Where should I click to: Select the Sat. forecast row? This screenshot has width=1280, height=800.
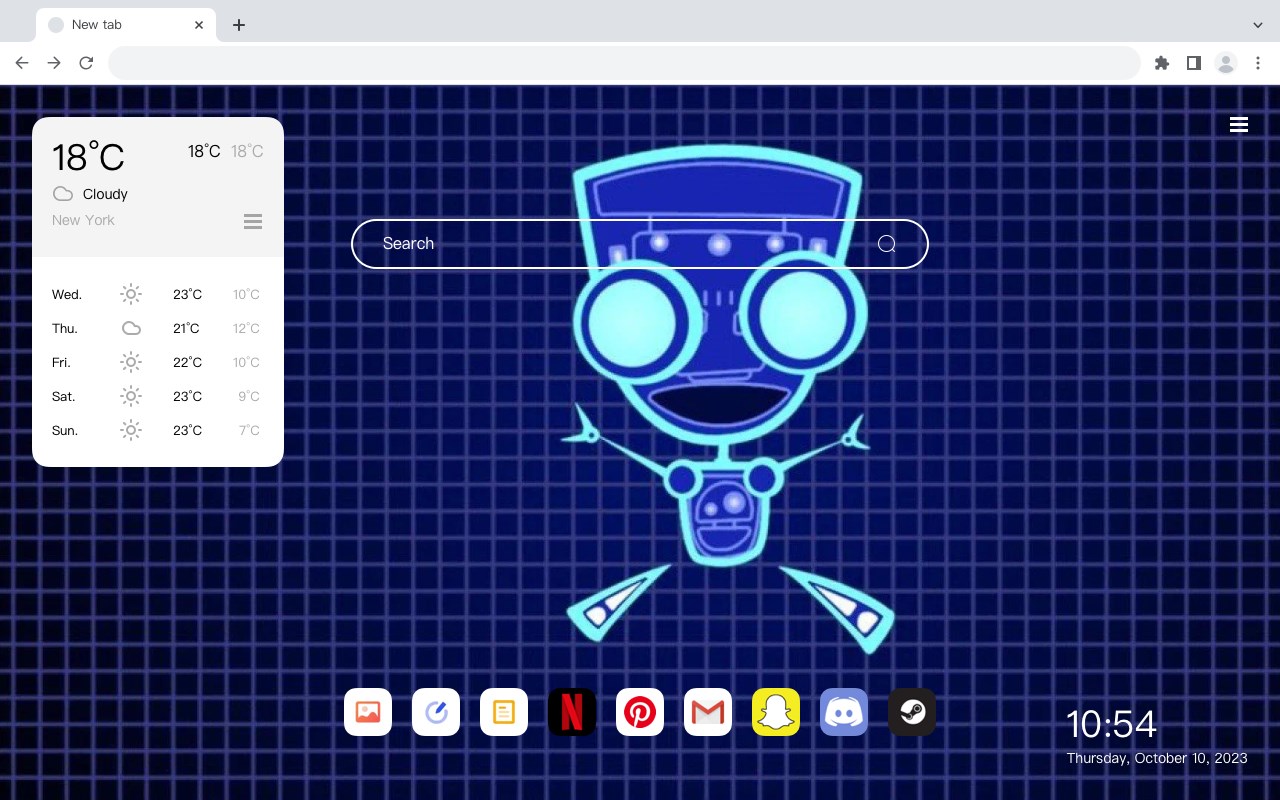[x=157, y=396]
